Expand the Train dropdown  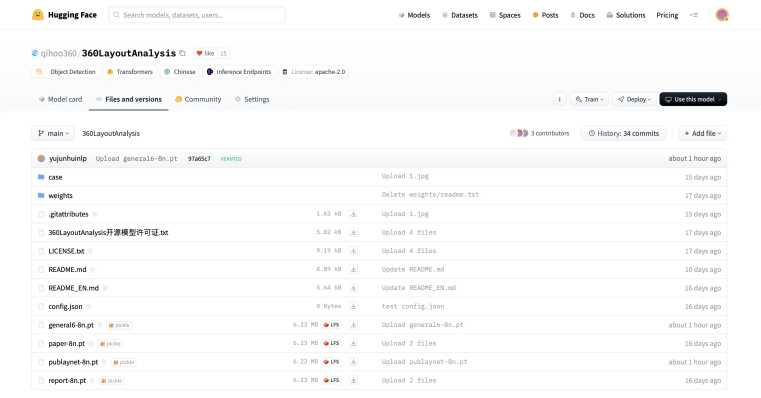589,99
